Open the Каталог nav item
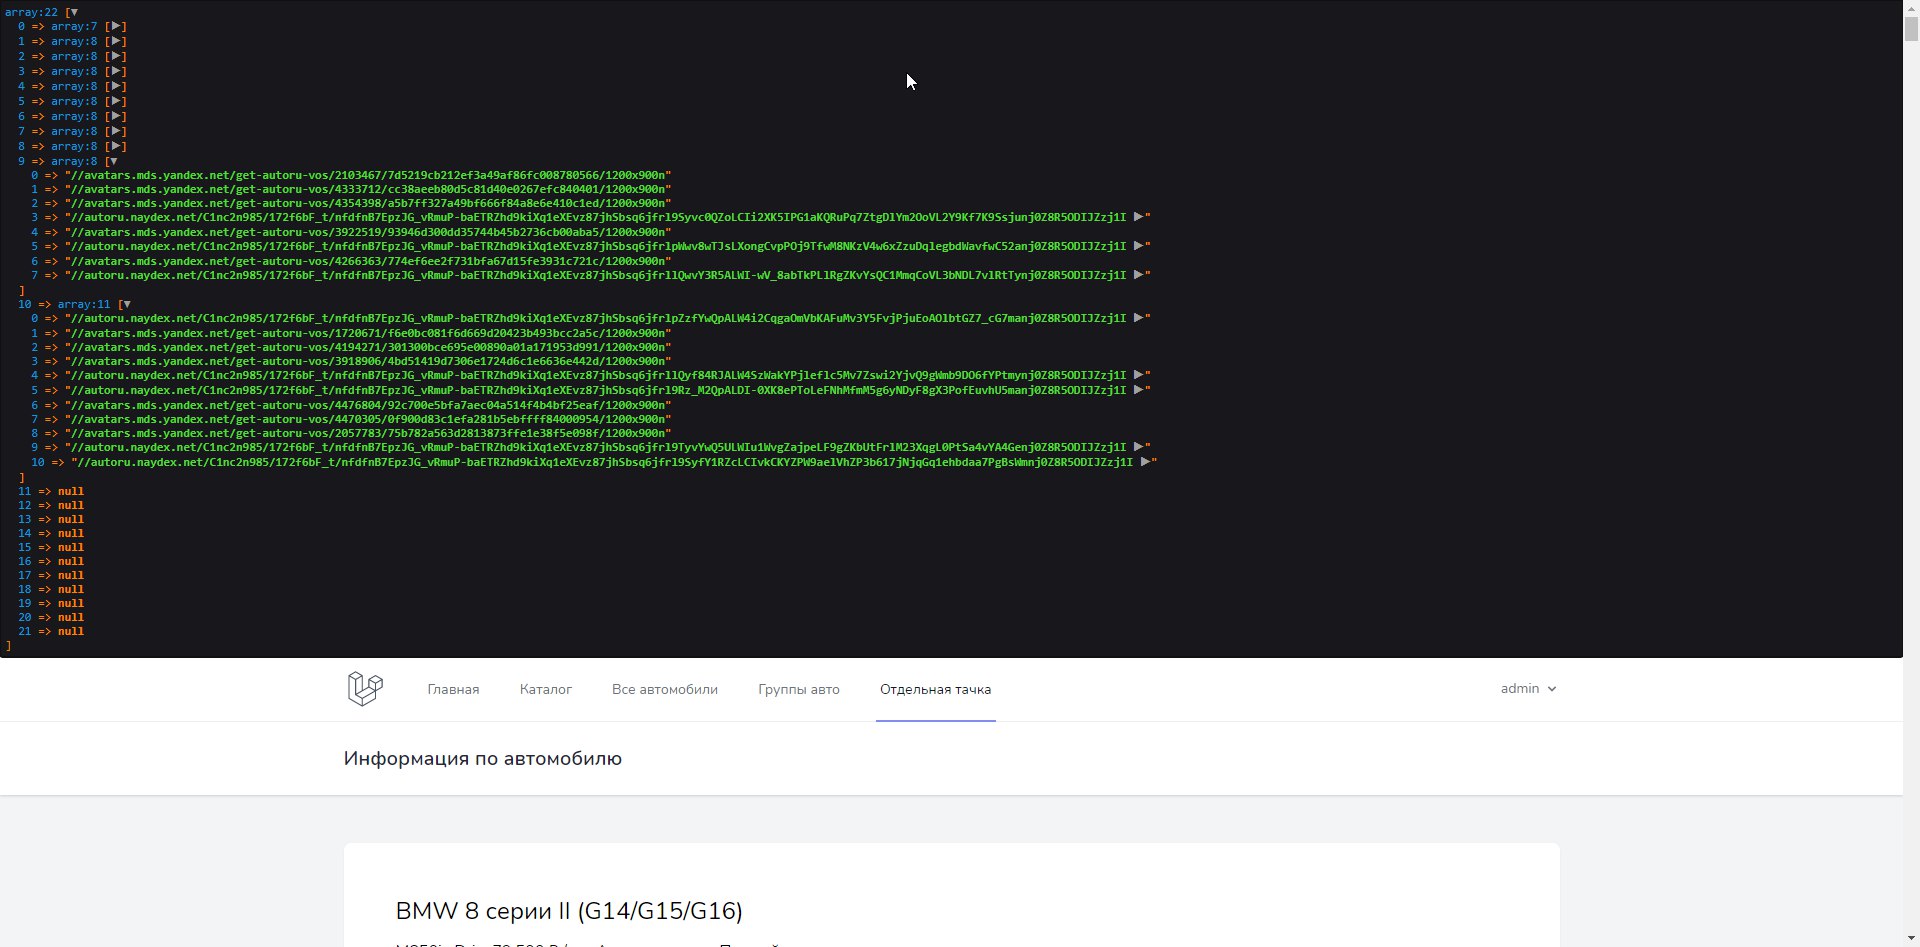Image resolution: width=1920 pixels, height=947 pixels. [x=546, y=689]
